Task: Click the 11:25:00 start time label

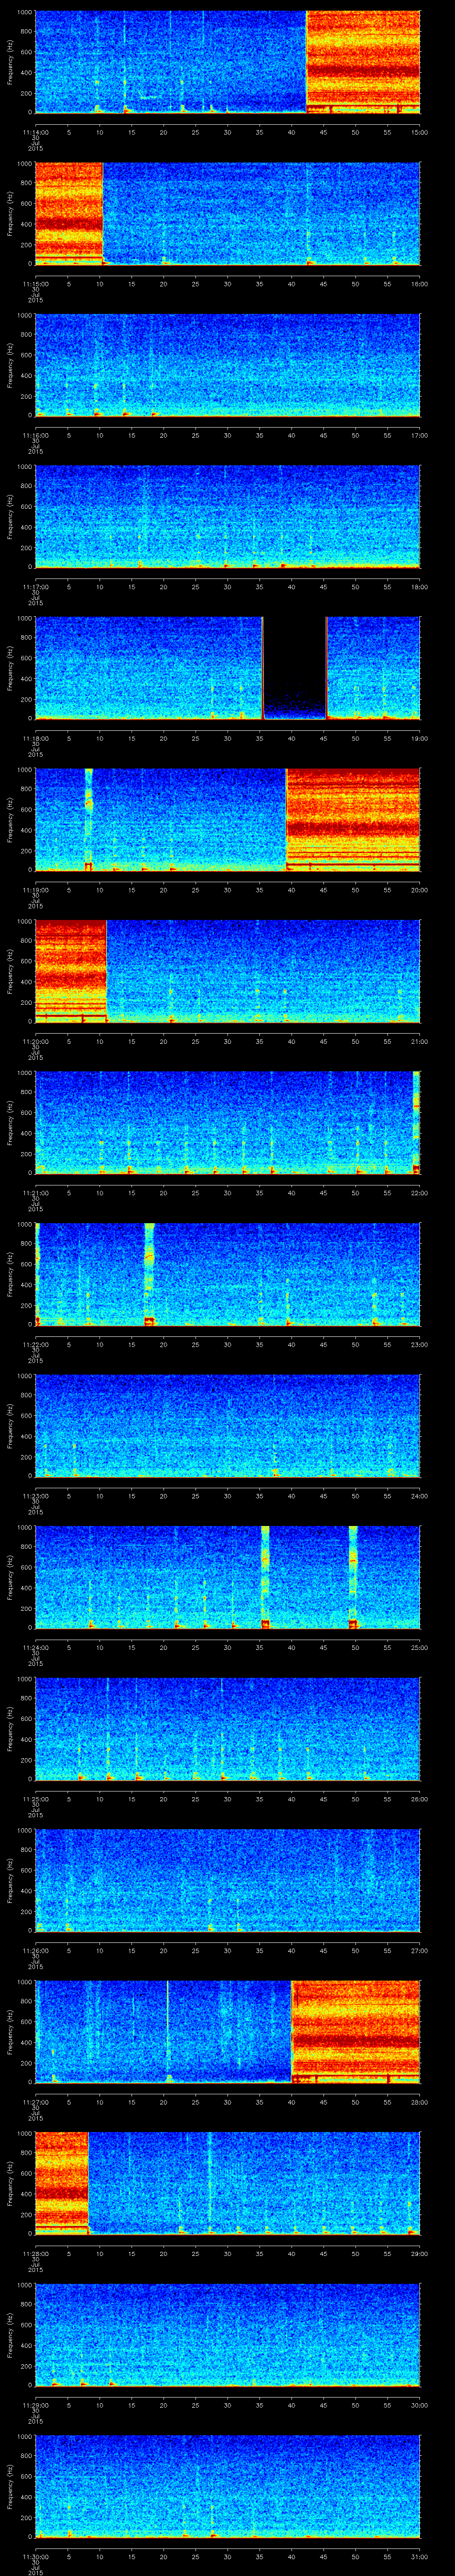Action: click(x=35, y=1799)
